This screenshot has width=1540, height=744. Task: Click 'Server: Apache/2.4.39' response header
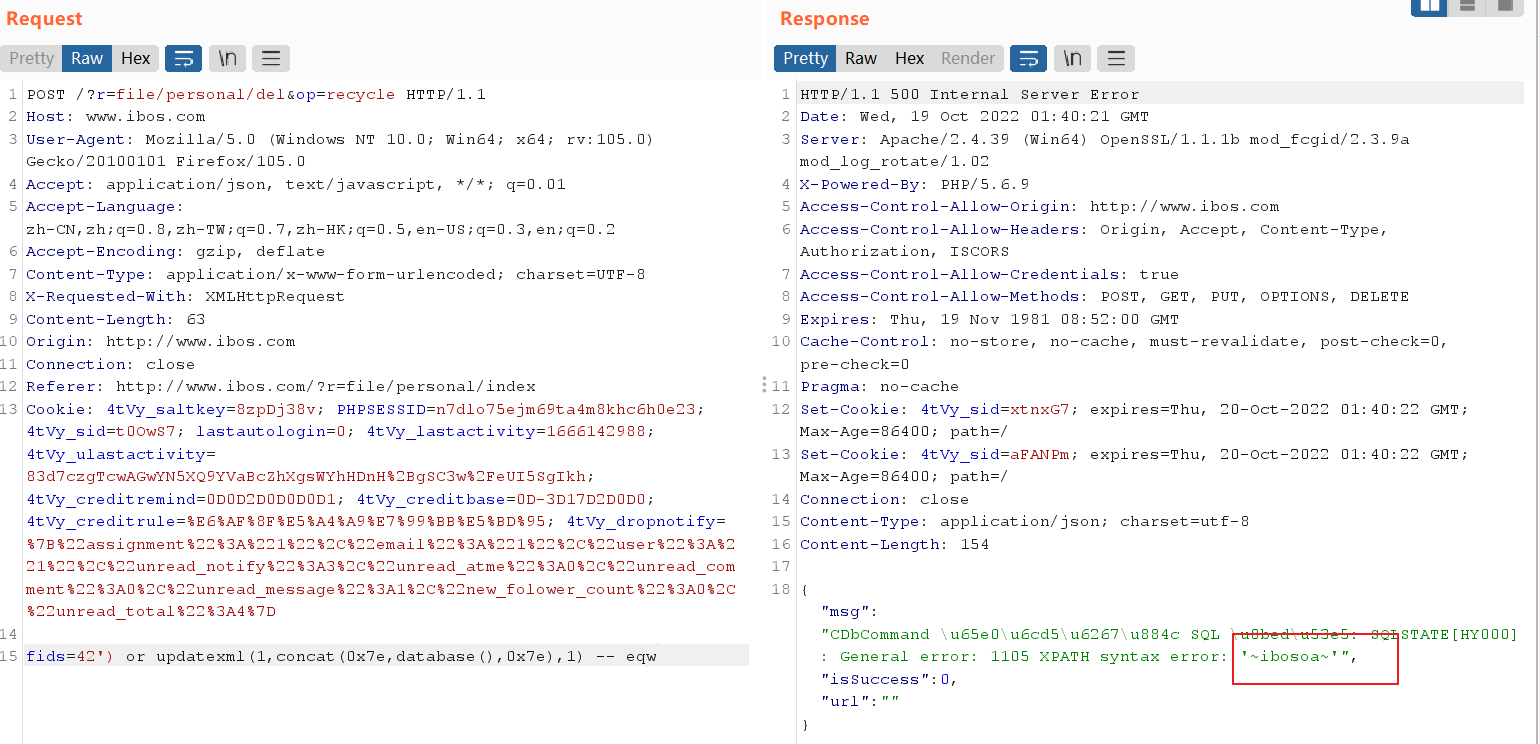pos(1104,151)
